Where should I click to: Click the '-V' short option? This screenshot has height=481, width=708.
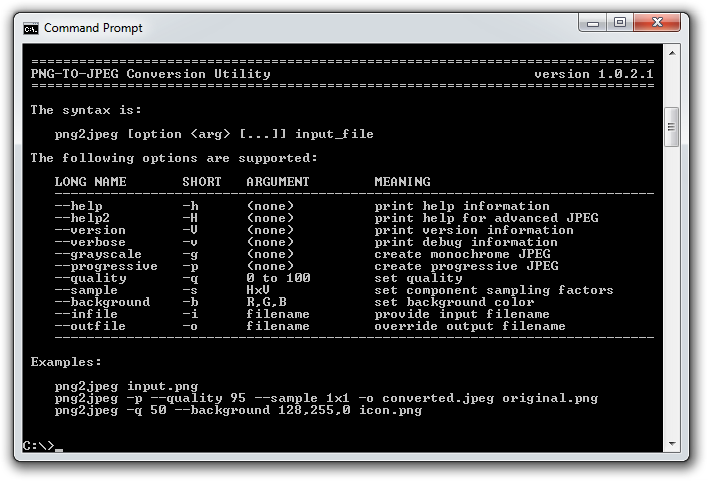coord(191,230)
